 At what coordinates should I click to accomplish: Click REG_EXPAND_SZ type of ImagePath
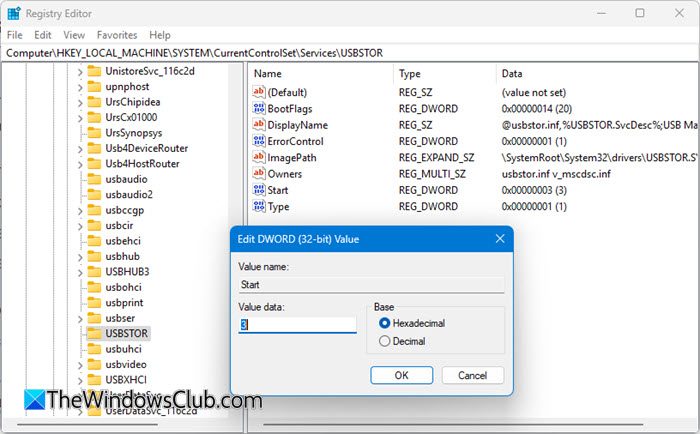click(x=436, y=158)
